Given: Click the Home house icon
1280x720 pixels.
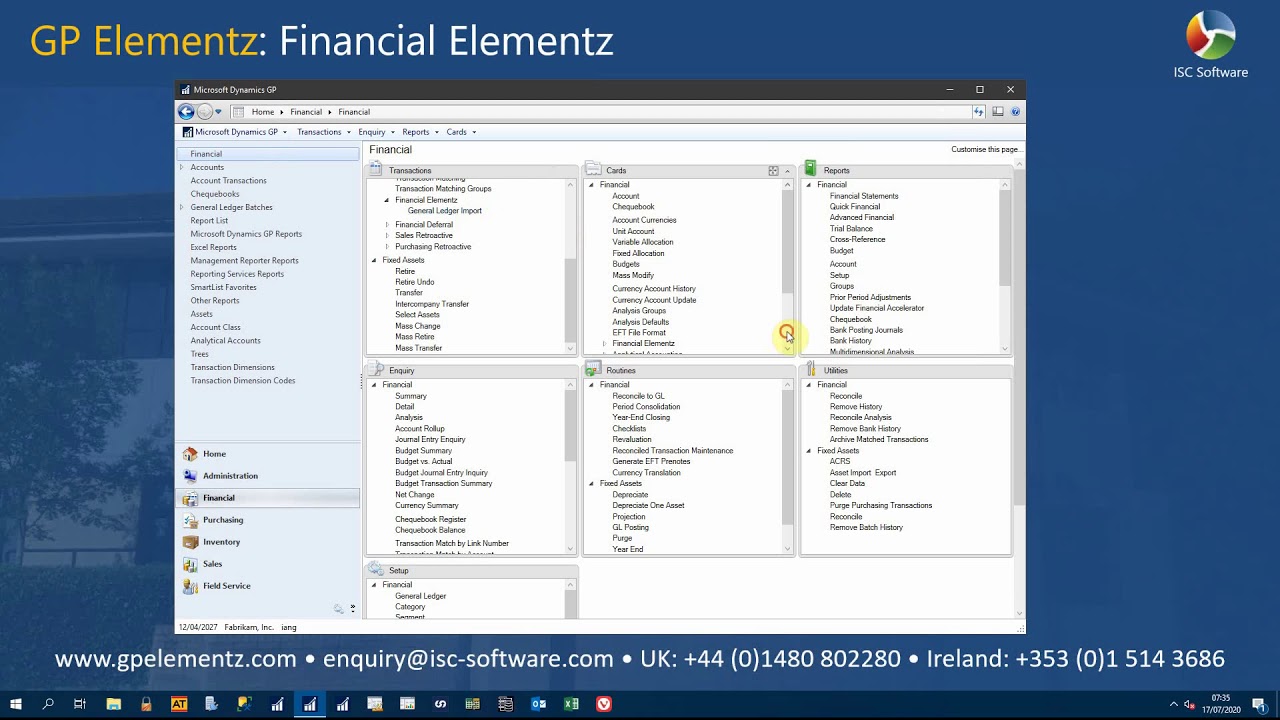Looking at the screenshot, I should point(190,454).
